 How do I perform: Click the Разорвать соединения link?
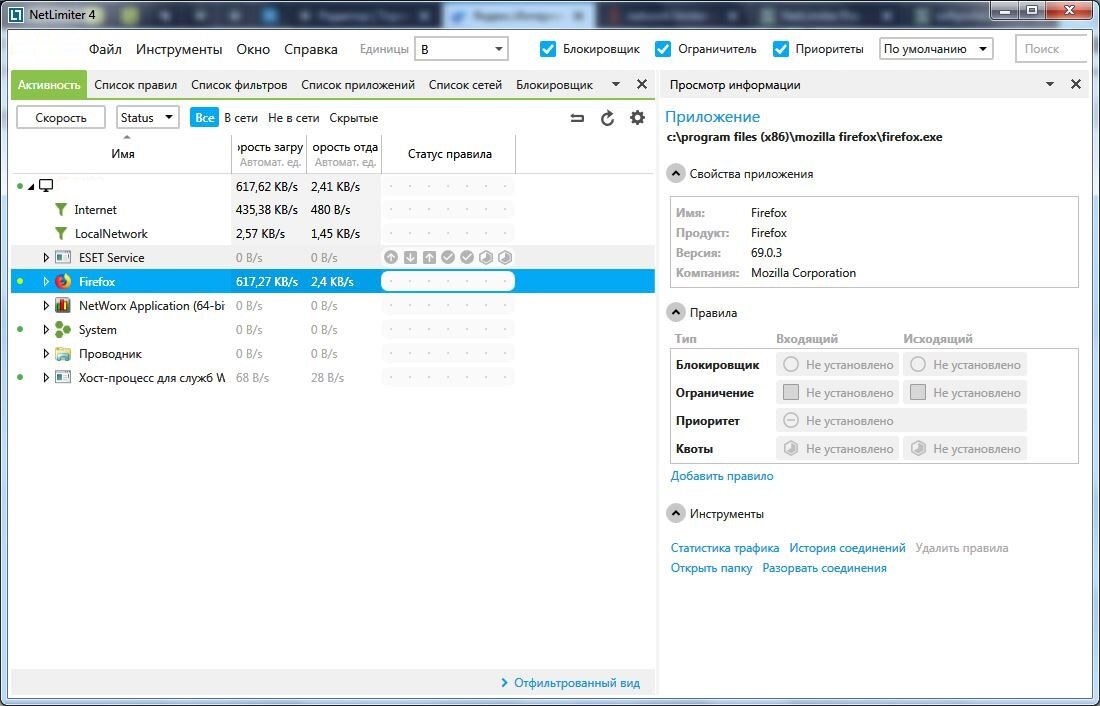(x=824, y=568)
